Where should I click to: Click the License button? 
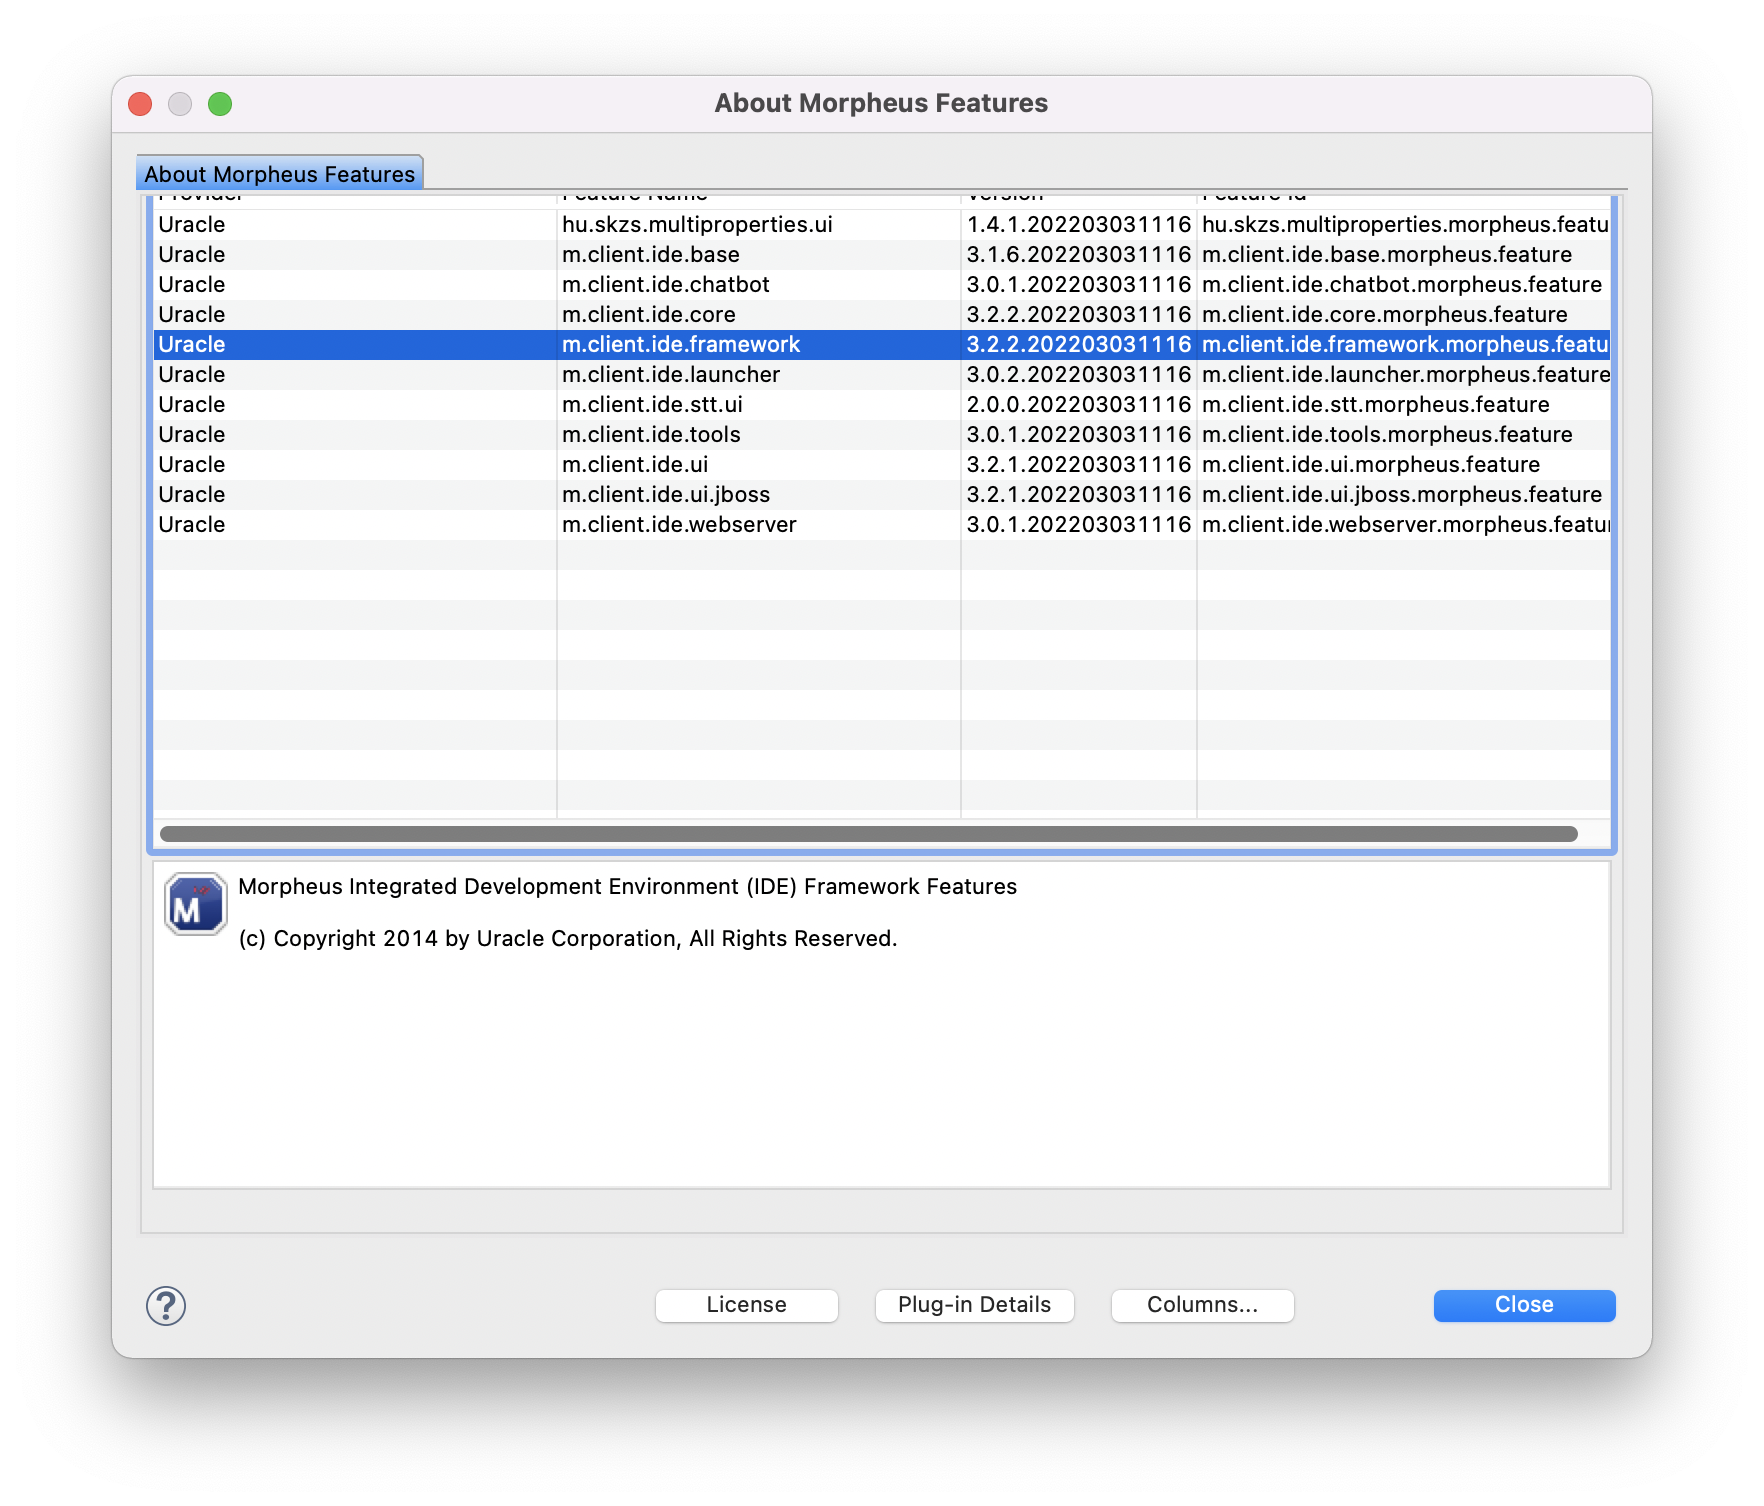point(747,1305)
